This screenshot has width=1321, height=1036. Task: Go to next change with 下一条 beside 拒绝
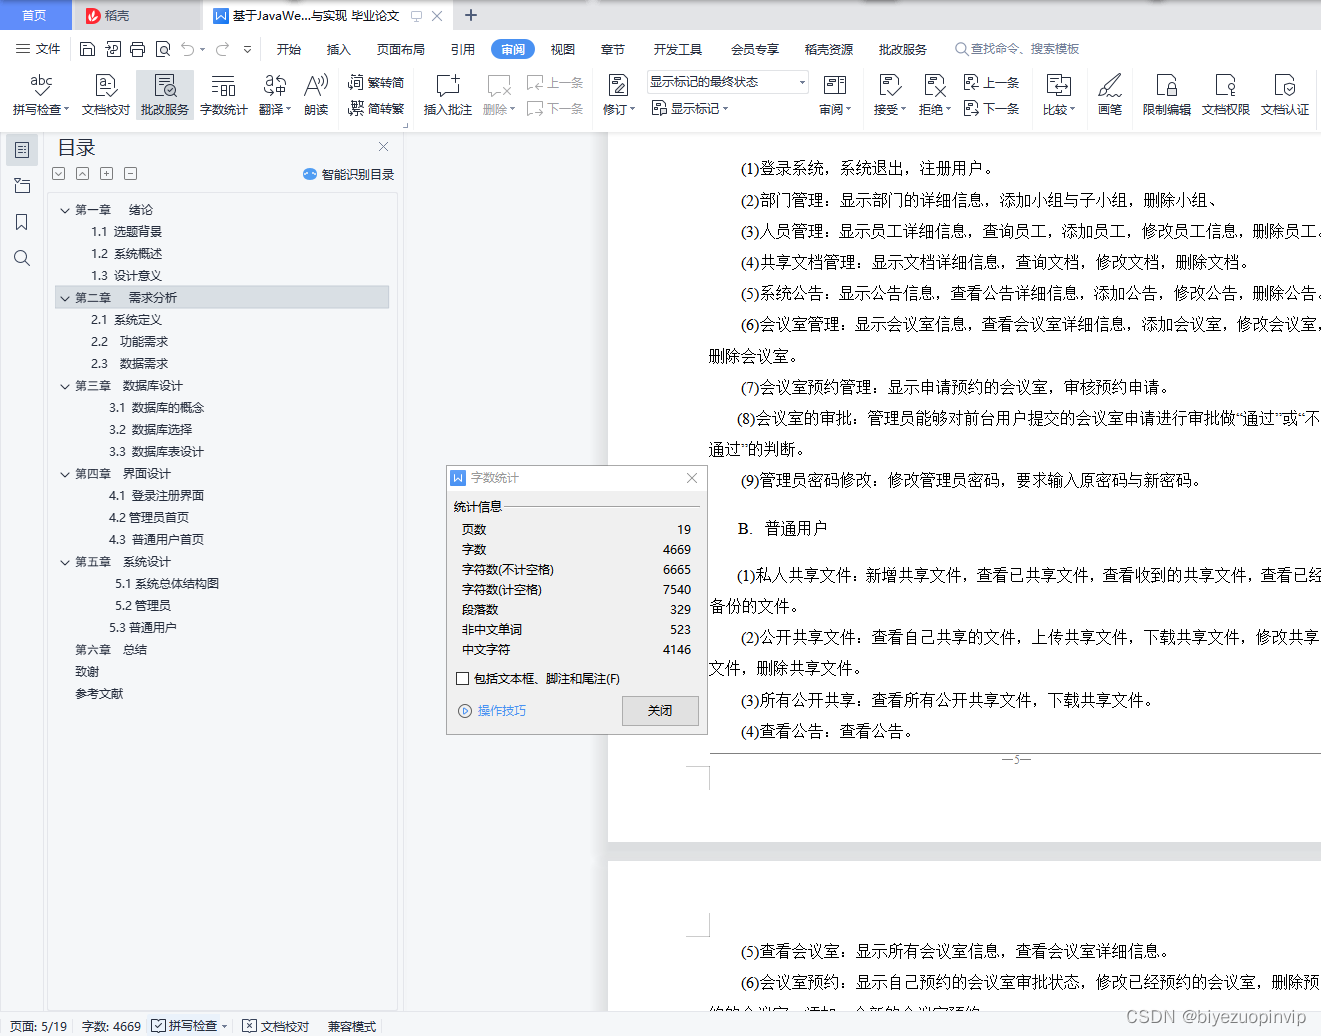pyautogui.click(x=992, y=108)
